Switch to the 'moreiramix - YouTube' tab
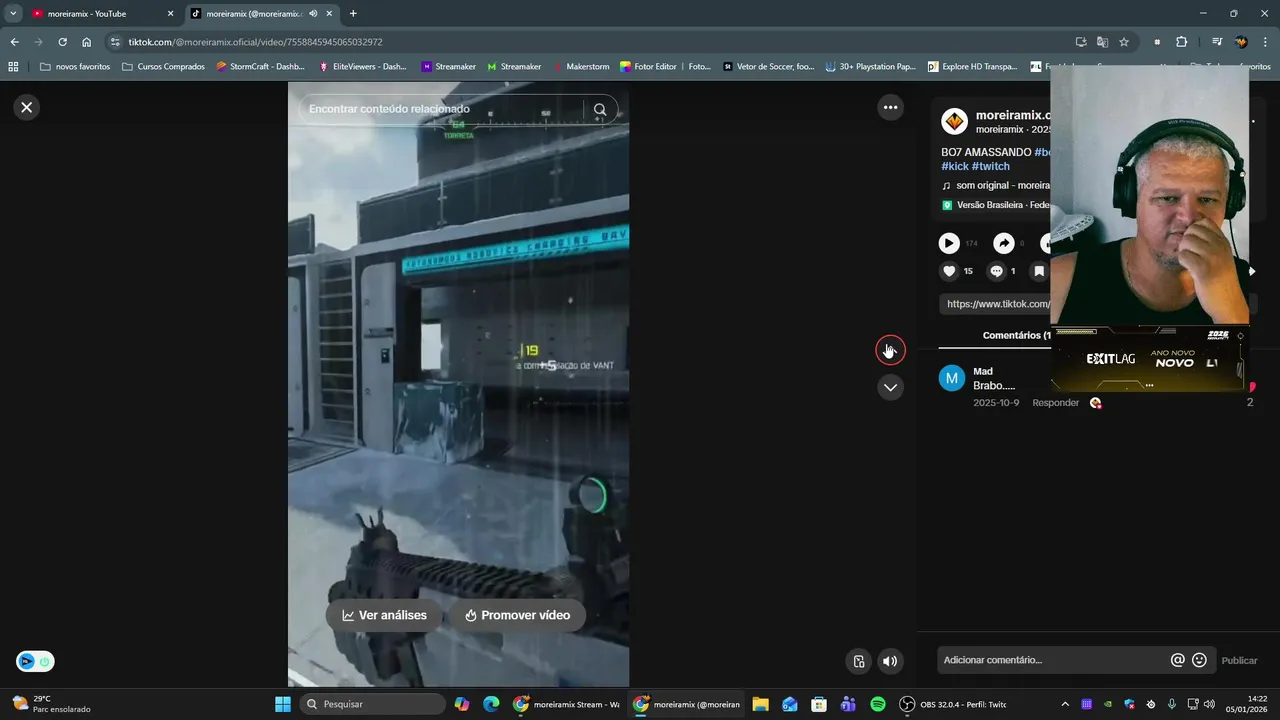 (x=100, y=14)
